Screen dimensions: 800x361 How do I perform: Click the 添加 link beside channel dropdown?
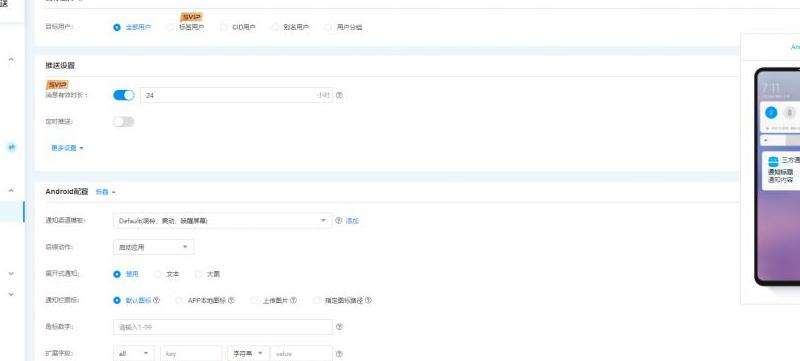coord(353,221)
